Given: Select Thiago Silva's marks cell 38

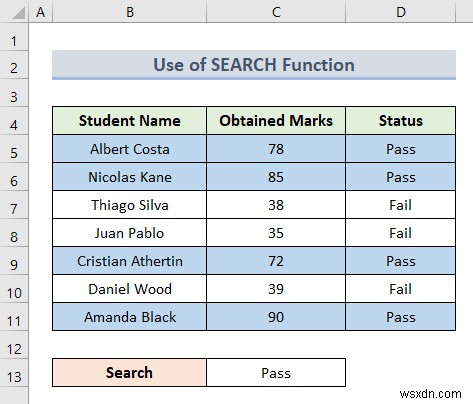Looking at the screenshot, I should (x=276, y=205).
